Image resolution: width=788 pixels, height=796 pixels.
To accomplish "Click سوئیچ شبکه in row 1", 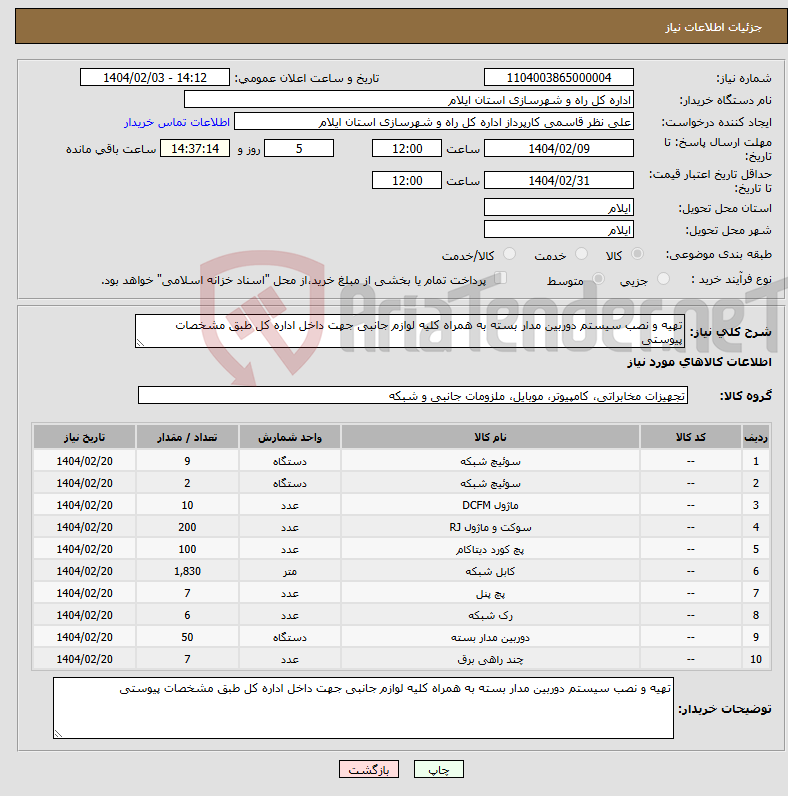I will 490,461.
